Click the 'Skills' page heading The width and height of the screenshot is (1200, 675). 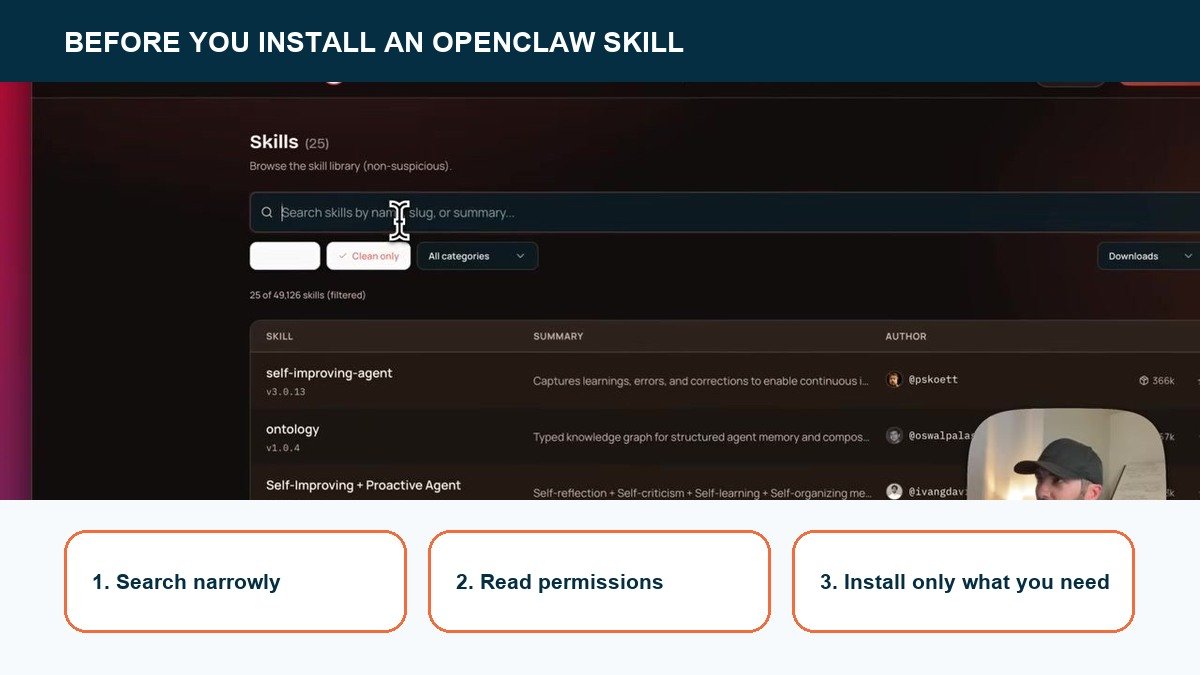point(274,142)
